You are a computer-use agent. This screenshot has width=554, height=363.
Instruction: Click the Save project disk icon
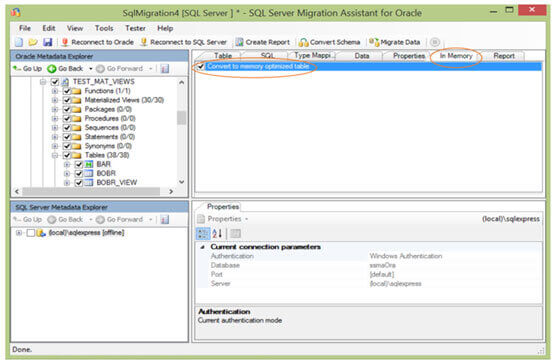[x=47, y=42]
